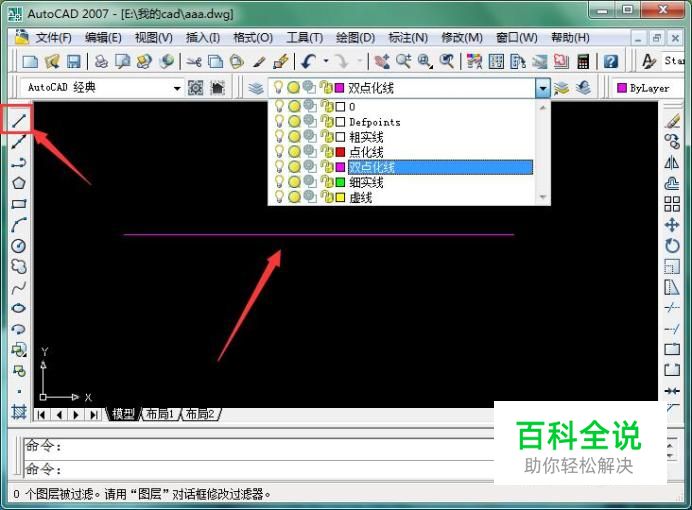Click the yellow color swatch of 虚线
Screen dimensions: 692x510
(x=340, y=197)
